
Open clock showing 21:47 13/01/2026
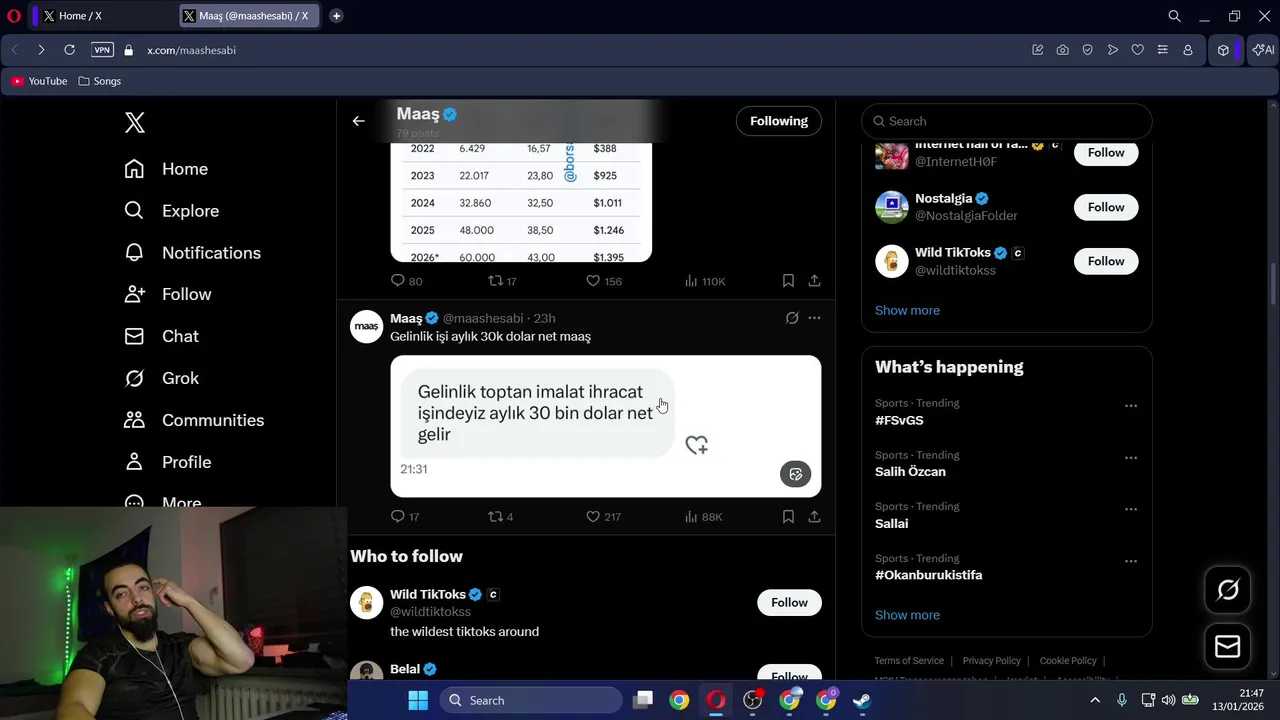click(1239, 700)
